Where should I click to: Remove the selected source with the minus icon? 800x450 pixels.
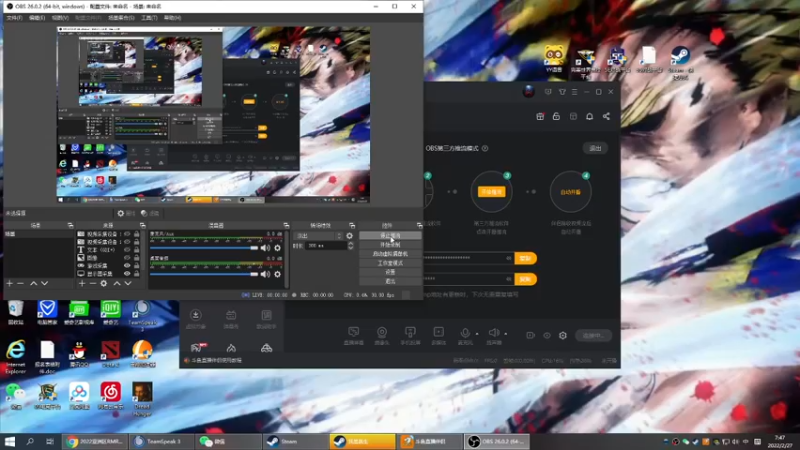point(93,283)
